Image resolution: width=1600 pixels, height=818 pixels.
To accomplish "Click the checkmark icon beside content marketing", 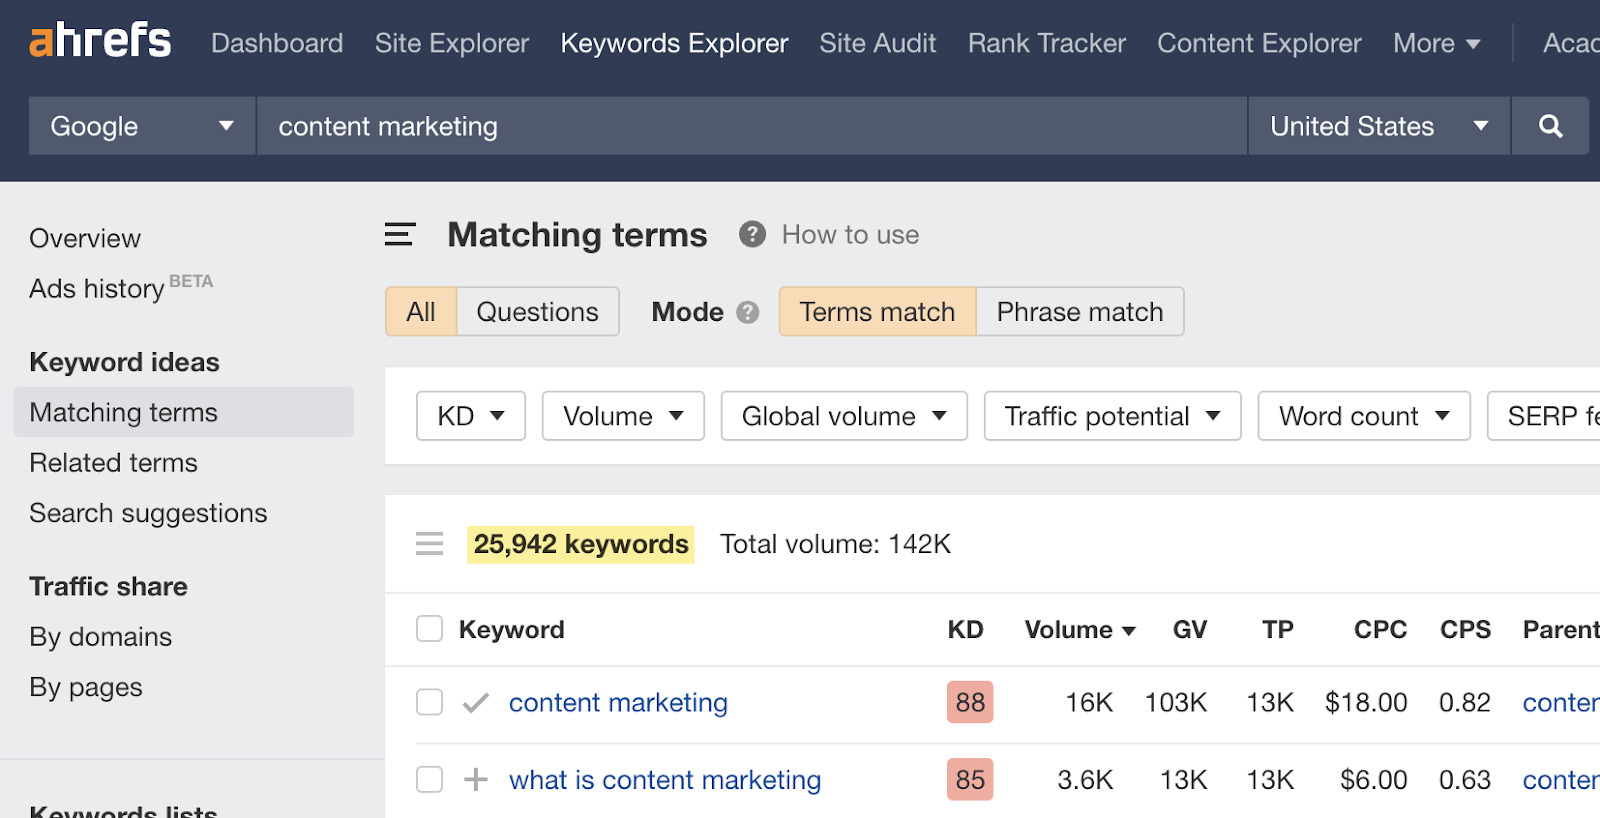I will (x=476, y=703).
